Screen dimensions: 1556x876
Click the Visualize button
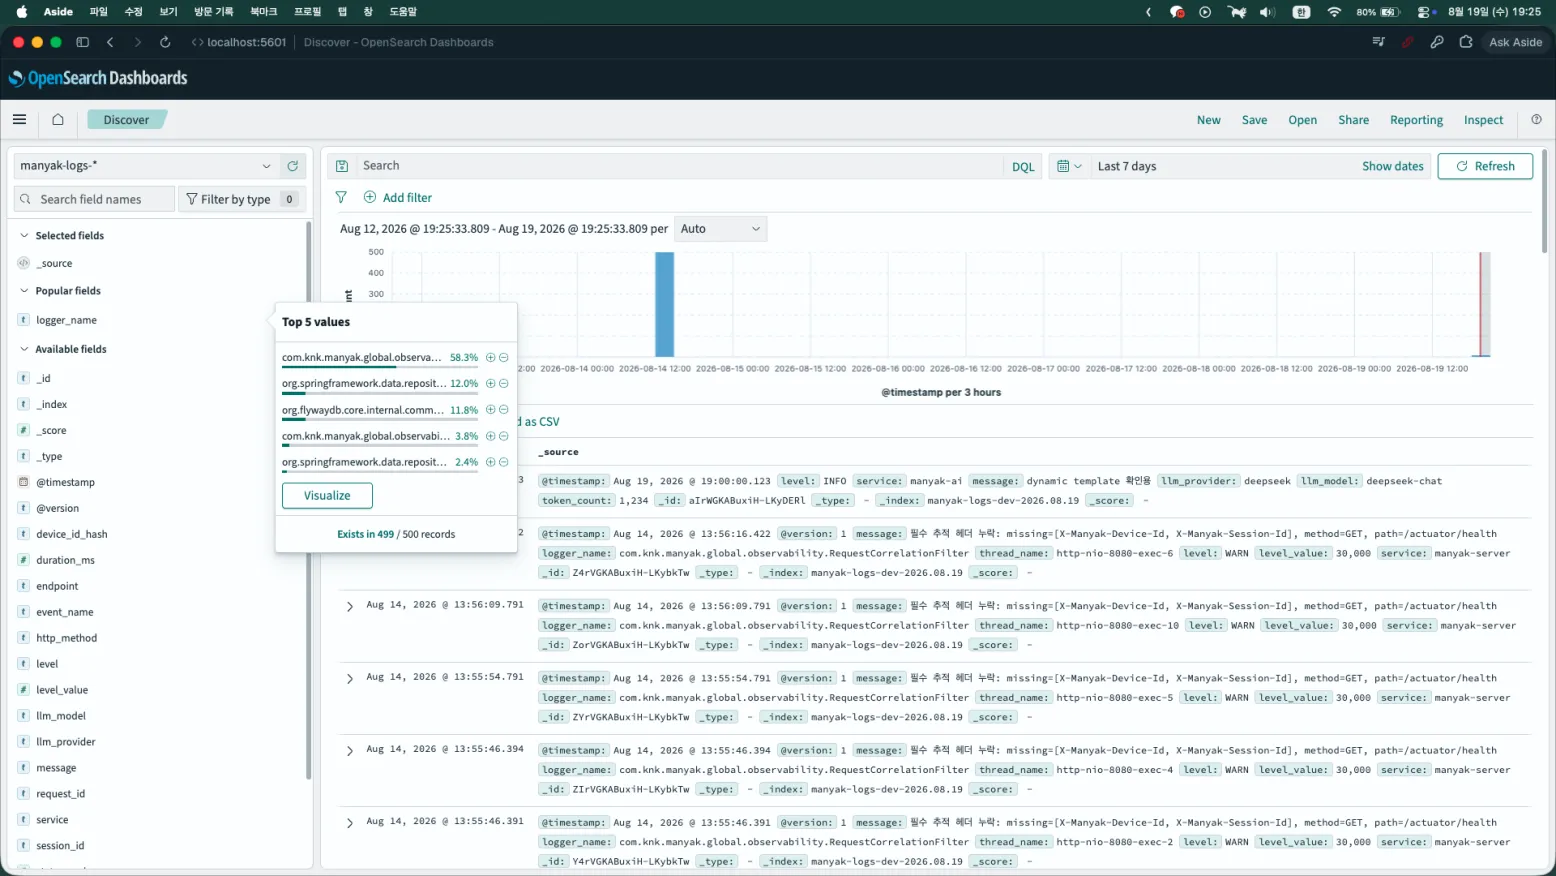click(327, 496)
